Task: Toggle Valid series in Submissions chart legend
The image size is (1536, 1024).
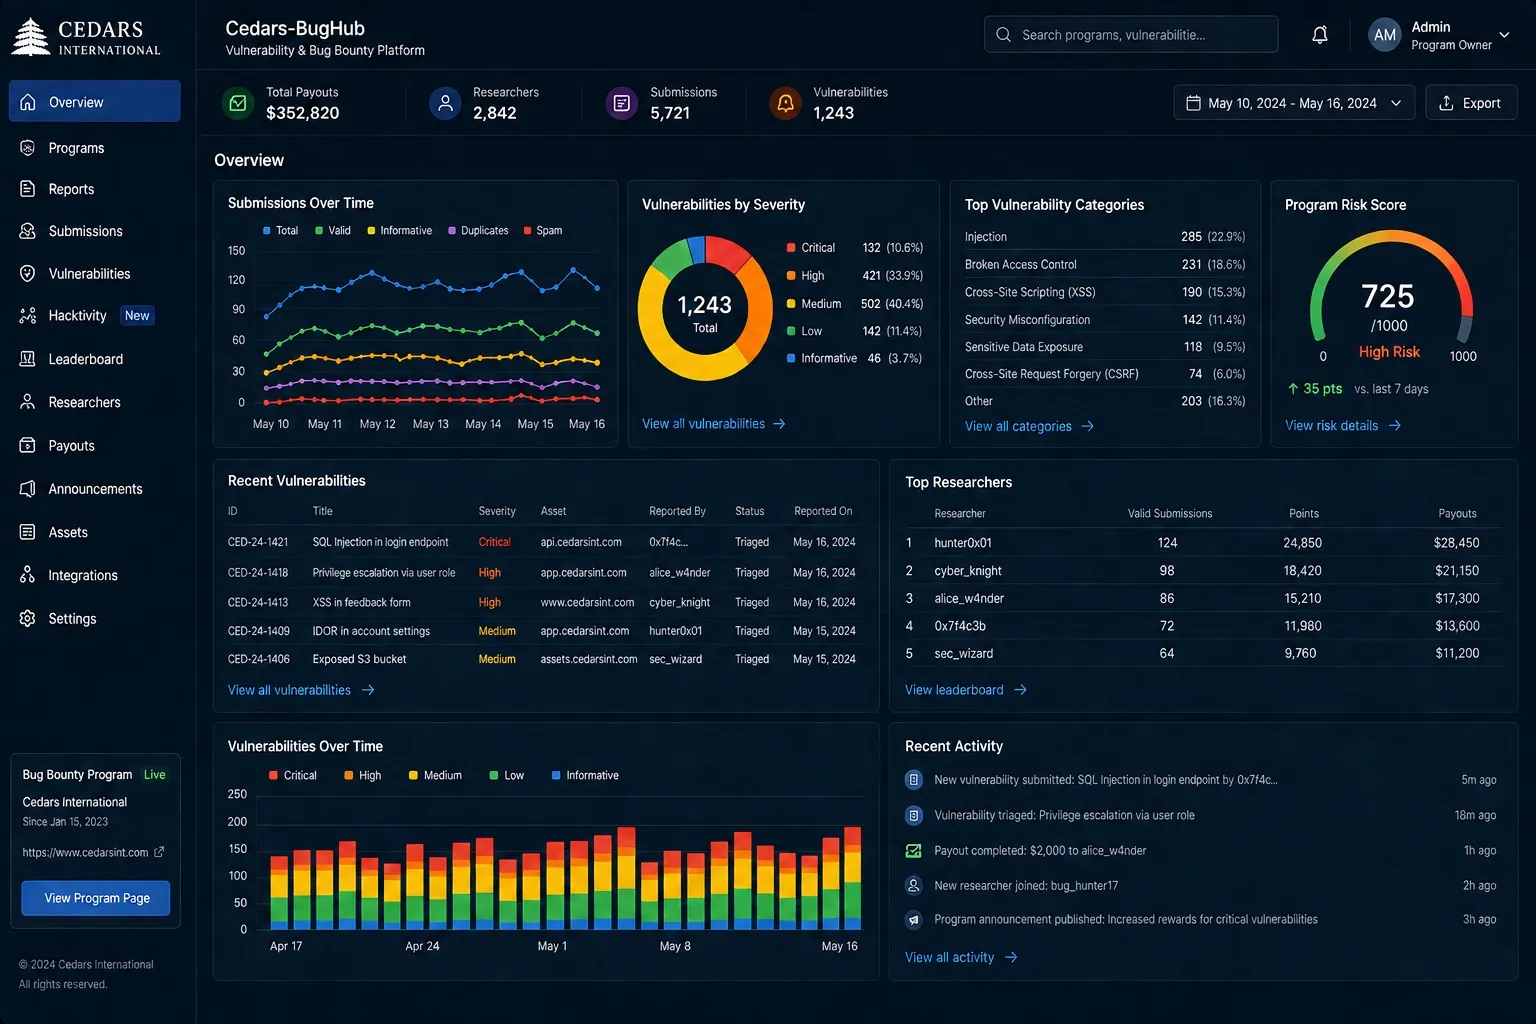Action: tap(333, 231)
